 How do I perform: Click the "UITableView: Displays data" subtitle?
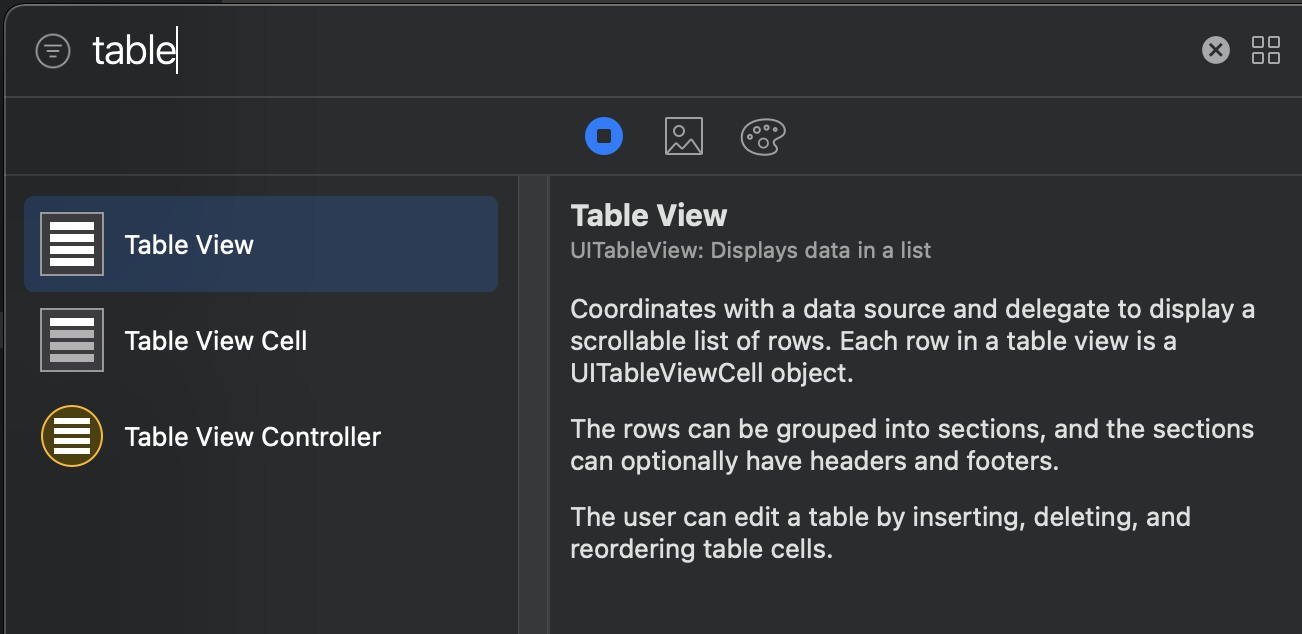pos(750,250)
